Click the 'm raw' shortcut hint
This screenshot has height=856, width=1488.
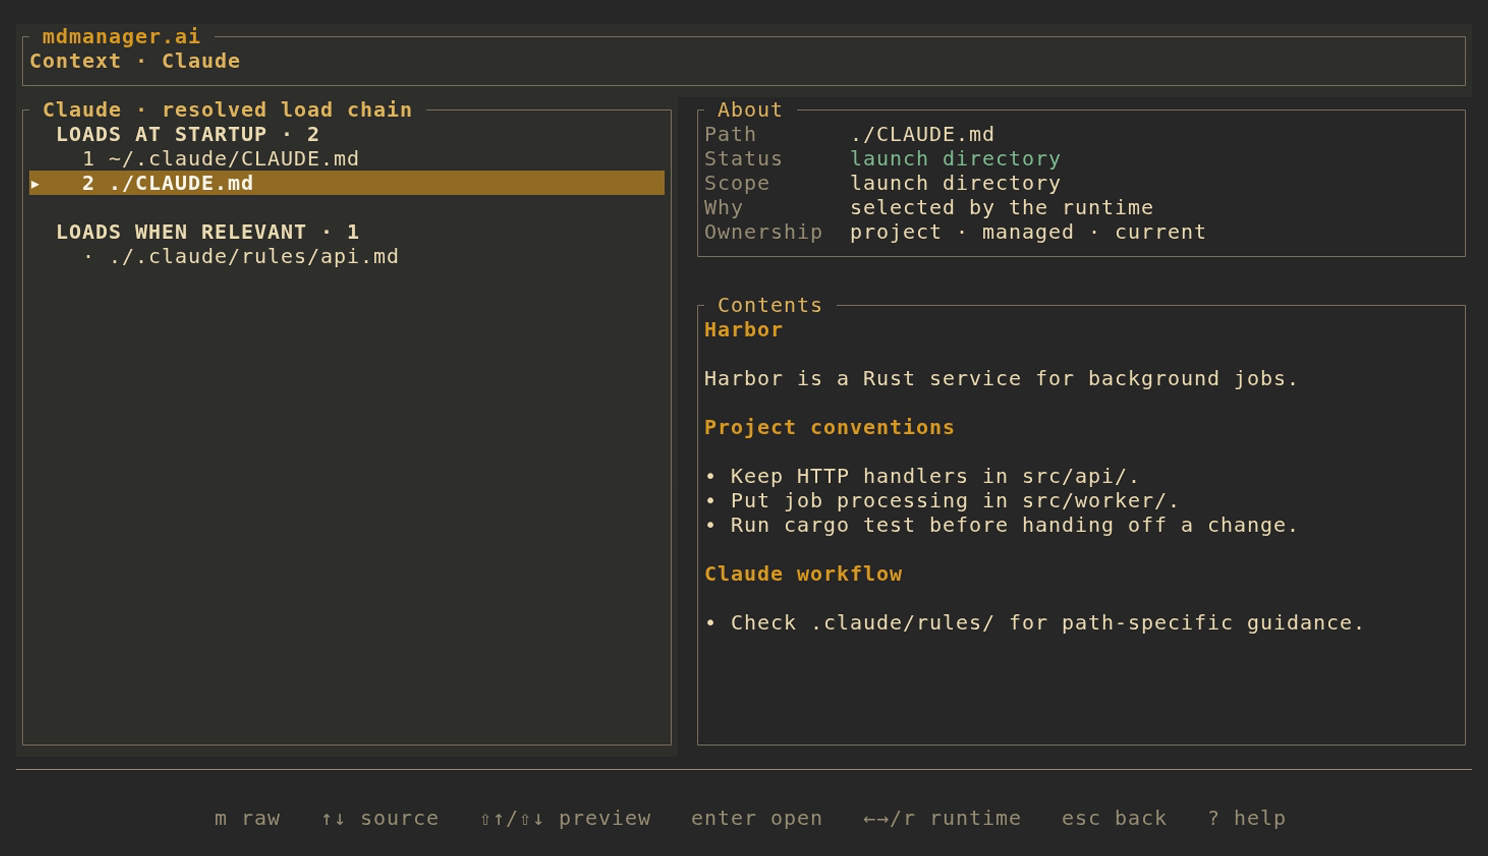[247, 818]
